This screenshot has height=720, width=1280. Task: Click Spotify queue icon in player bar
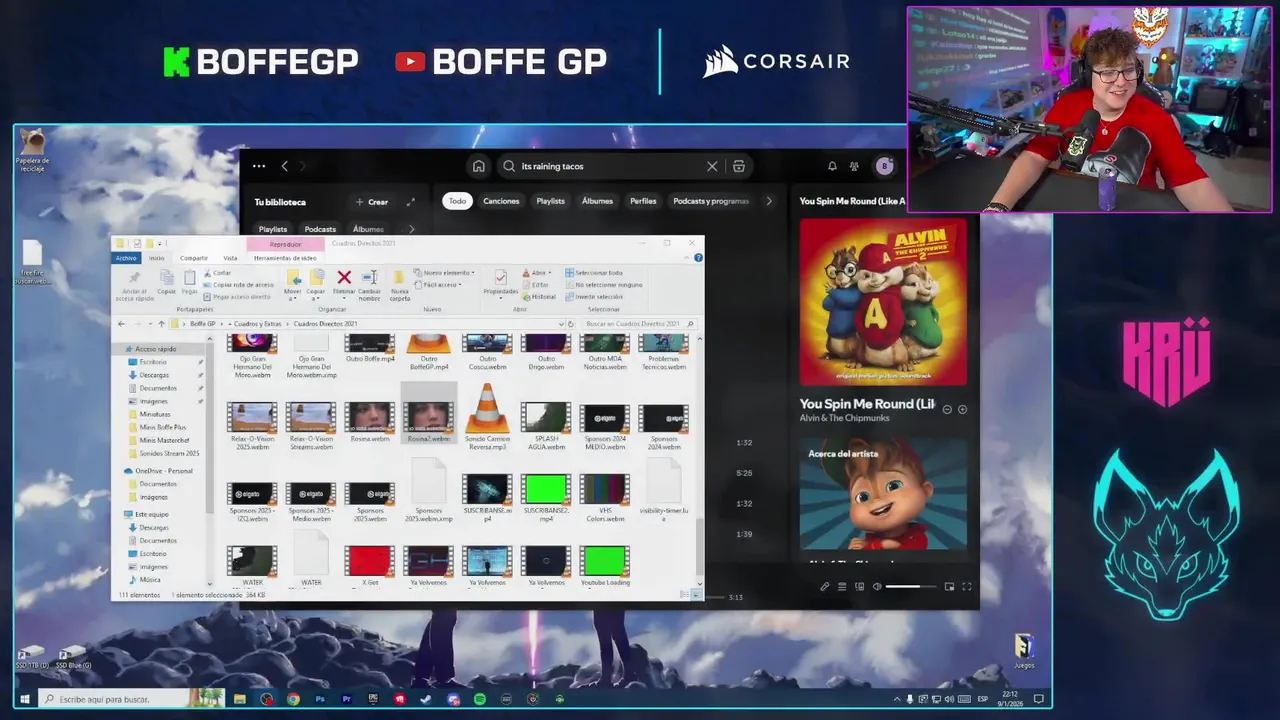coord(842,587)
